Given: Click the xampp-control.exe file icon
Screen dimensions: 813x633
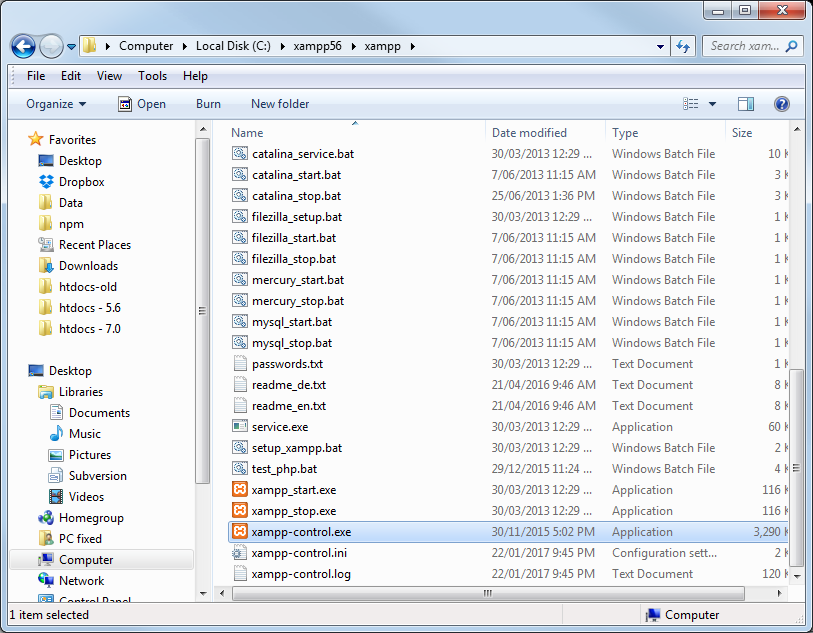Looking at the screenshot, I should [239, 532].
